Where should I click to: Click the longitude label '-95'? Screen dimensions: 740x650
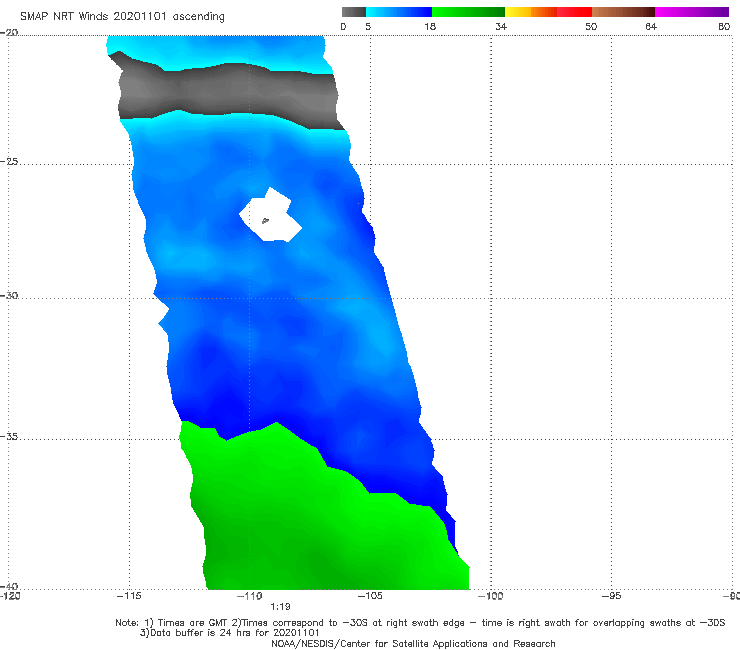[x=611, y=596]
